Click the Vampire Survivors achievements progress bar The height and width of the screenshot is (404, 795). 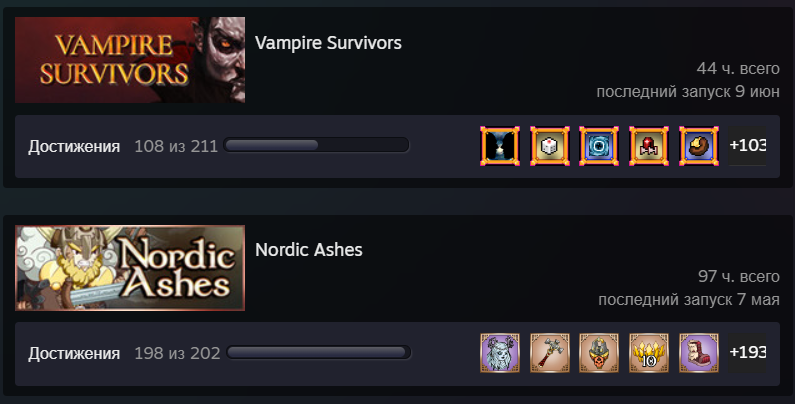(x=316, y=145)
